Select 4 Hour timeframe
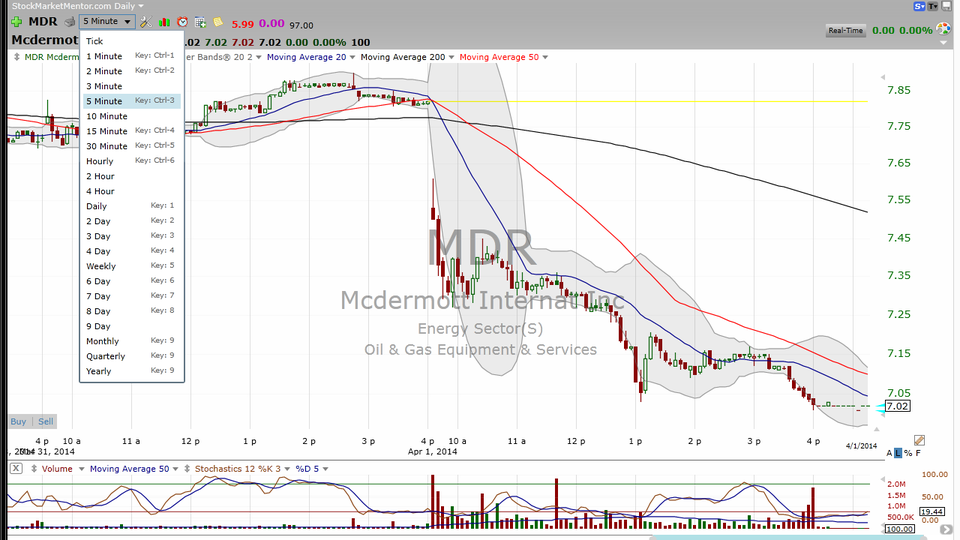 (132, 191)
